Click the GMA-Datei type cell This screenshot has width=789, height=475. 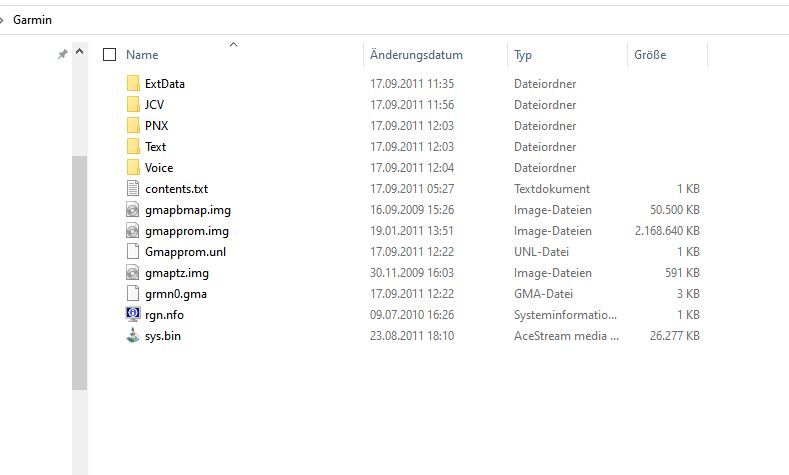coord(543,294)
